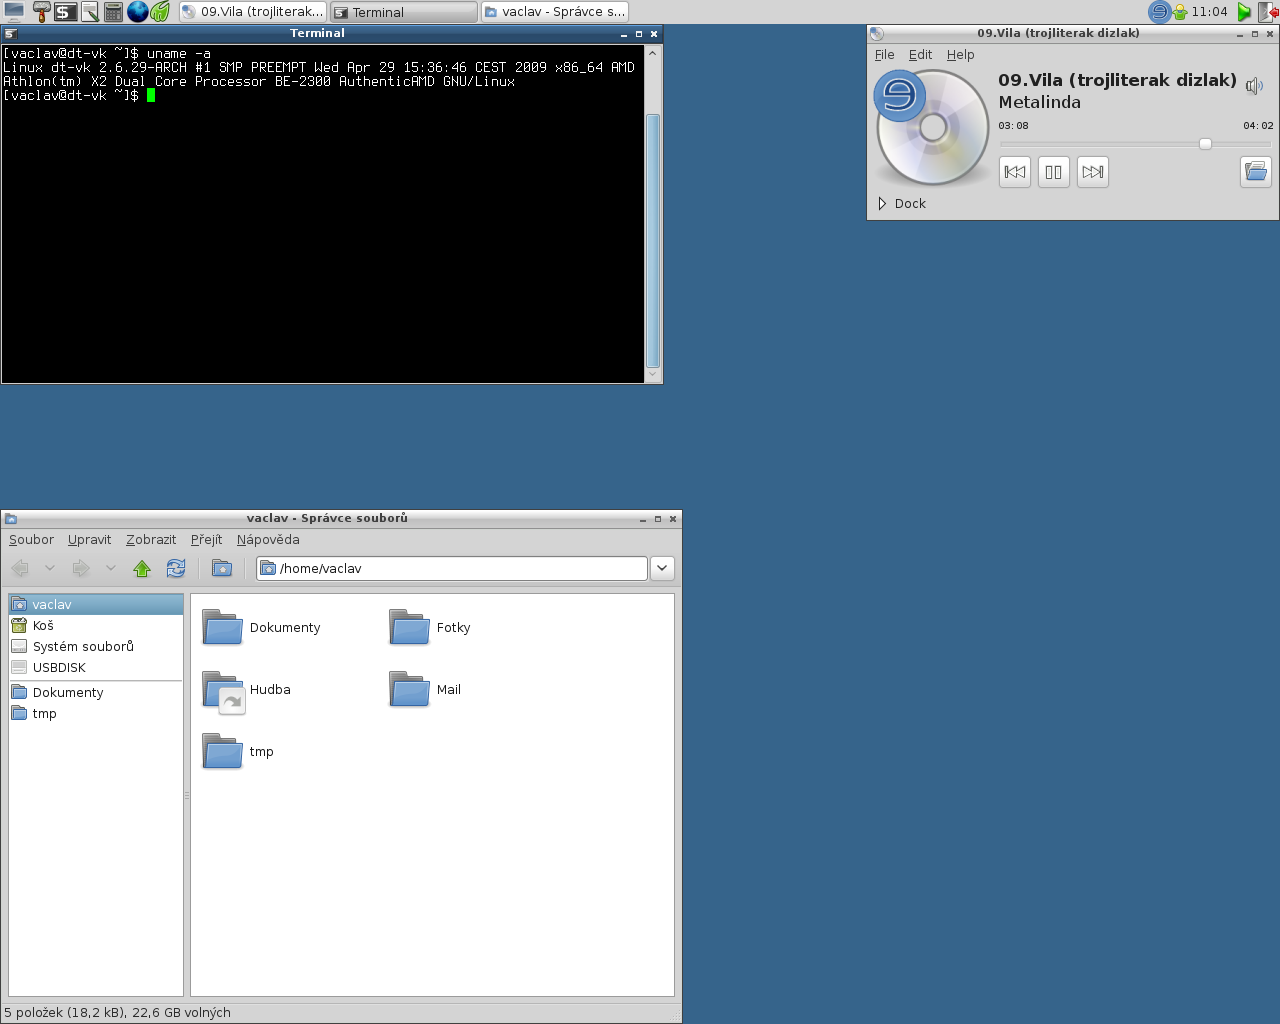Click the terminal window scrollbar thumb

[653, 240]
